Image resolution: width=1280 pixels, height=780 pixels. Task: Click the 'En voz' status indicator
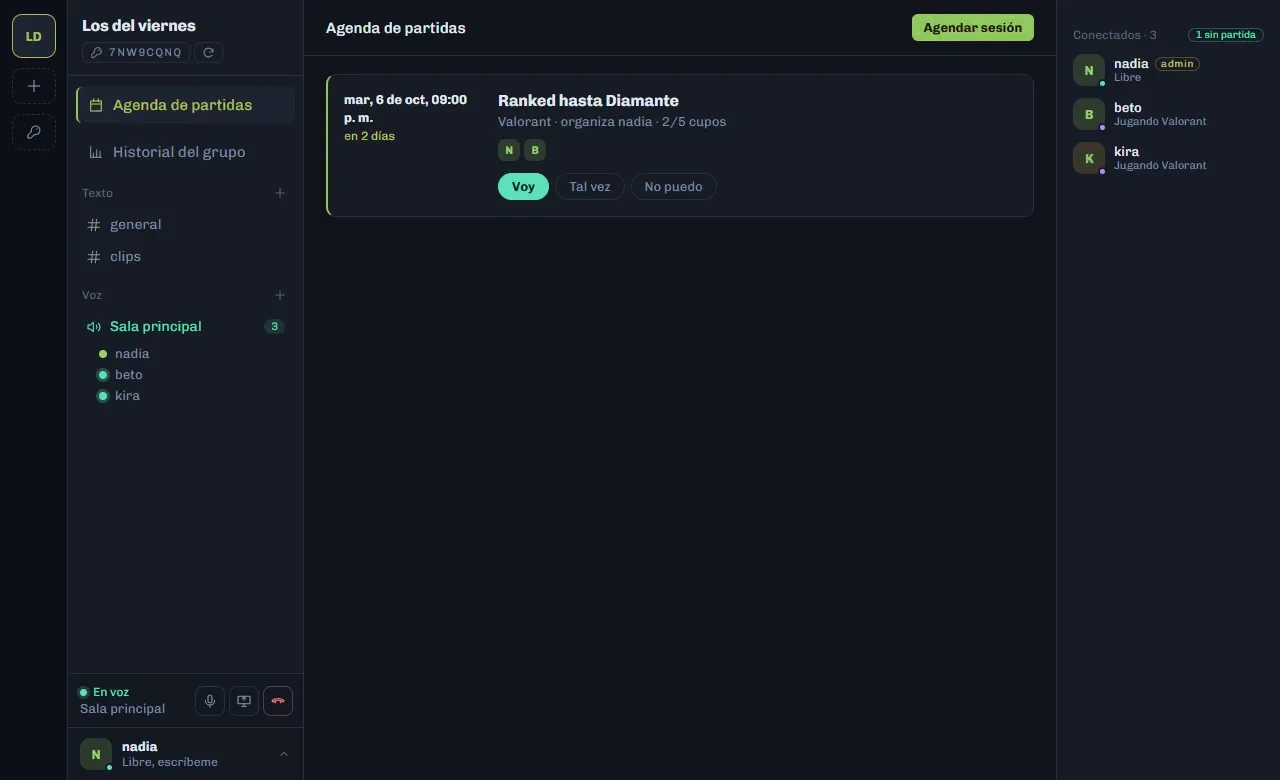104,692
